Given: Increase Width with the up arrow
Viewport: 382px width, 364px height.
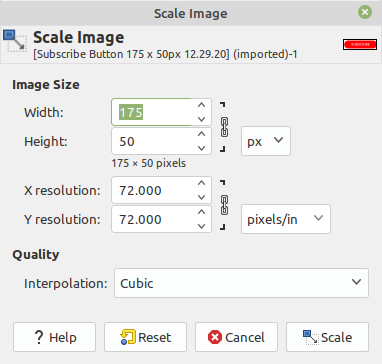Looking at the screenshot, I should pos(201,105).
